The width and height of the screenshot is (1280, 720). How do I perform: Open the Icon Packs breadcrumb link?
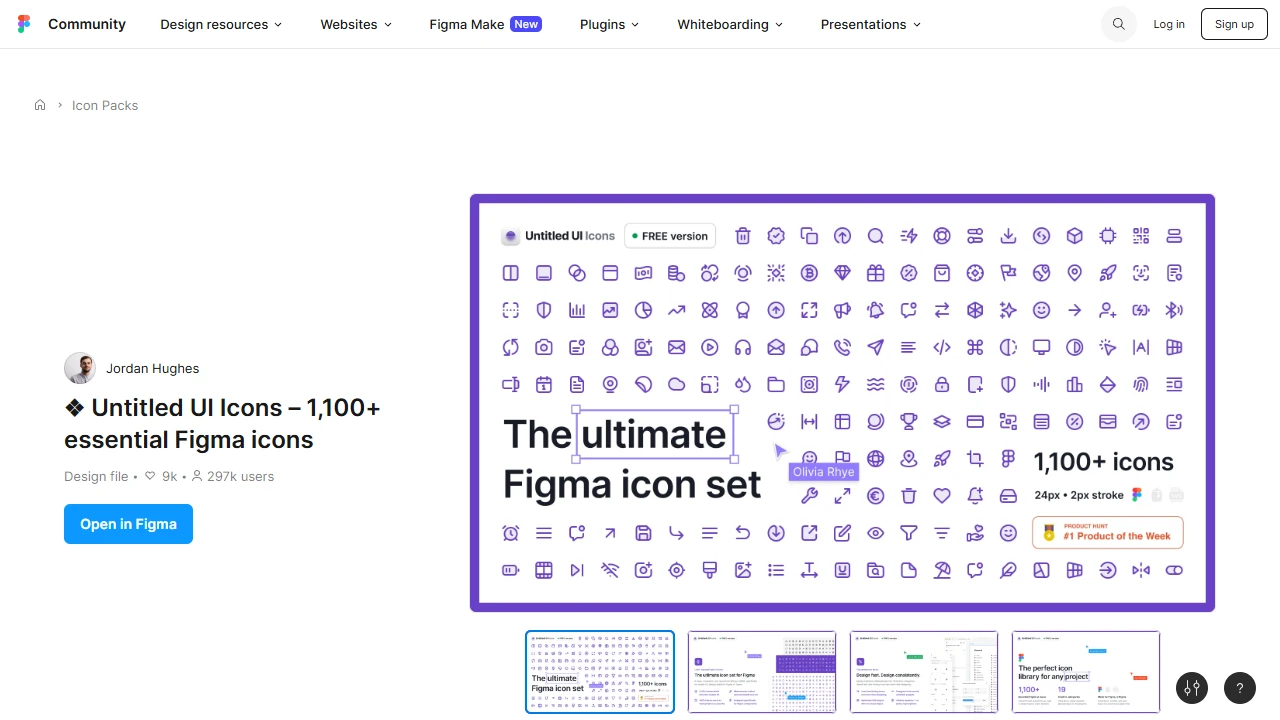(x=104, y=105)
